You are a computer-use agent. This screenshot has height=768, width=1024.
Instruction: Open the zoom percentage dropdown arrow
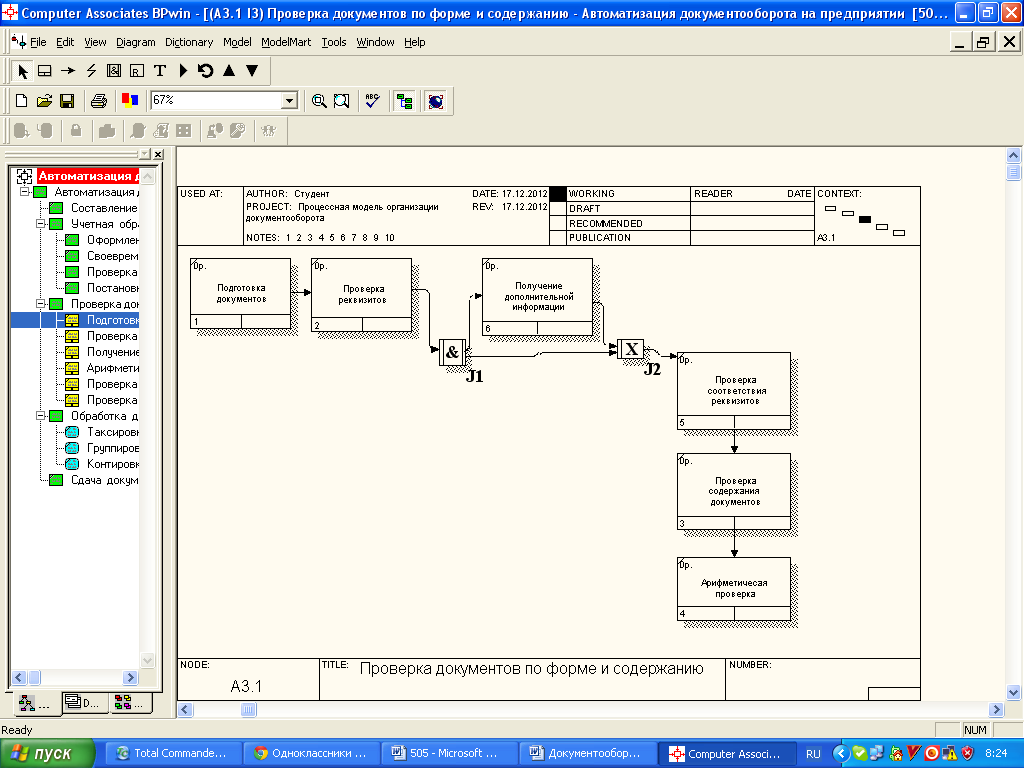pos(289,101)
